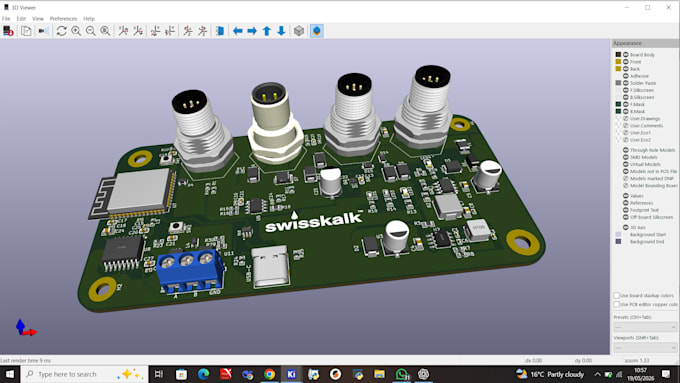Viewport: 680px width, 383px height.
Task: Toggle visibility of 3D Axis
Action: click(626, 227)
